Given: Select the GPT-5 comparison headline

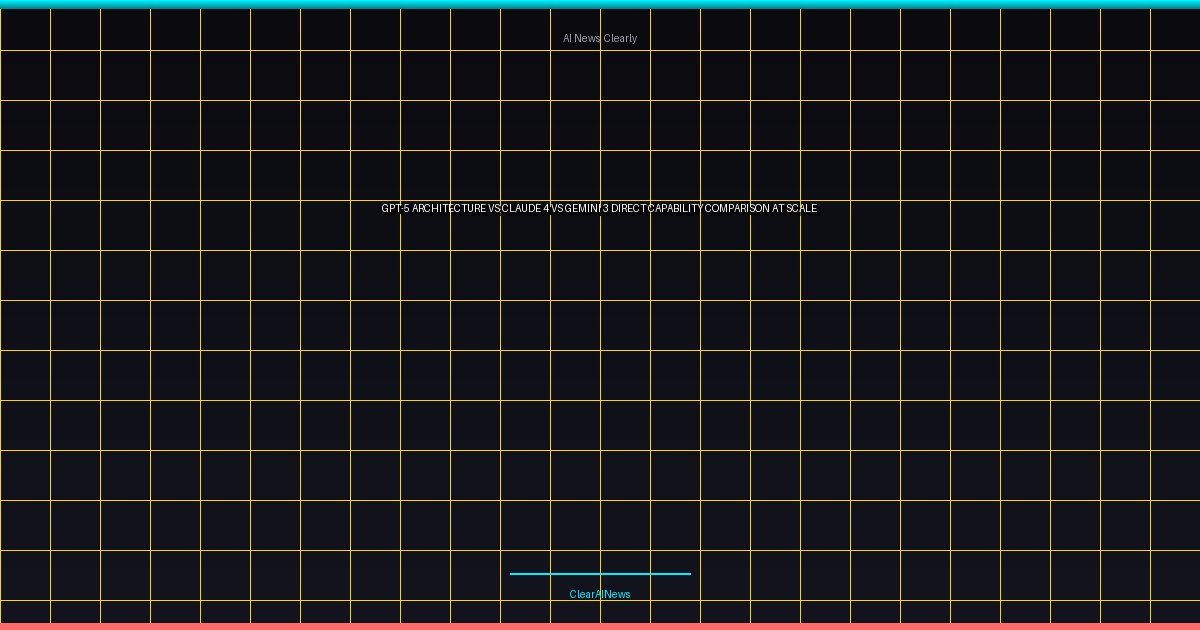Looking at the screenshot, I should pos(598,209).
